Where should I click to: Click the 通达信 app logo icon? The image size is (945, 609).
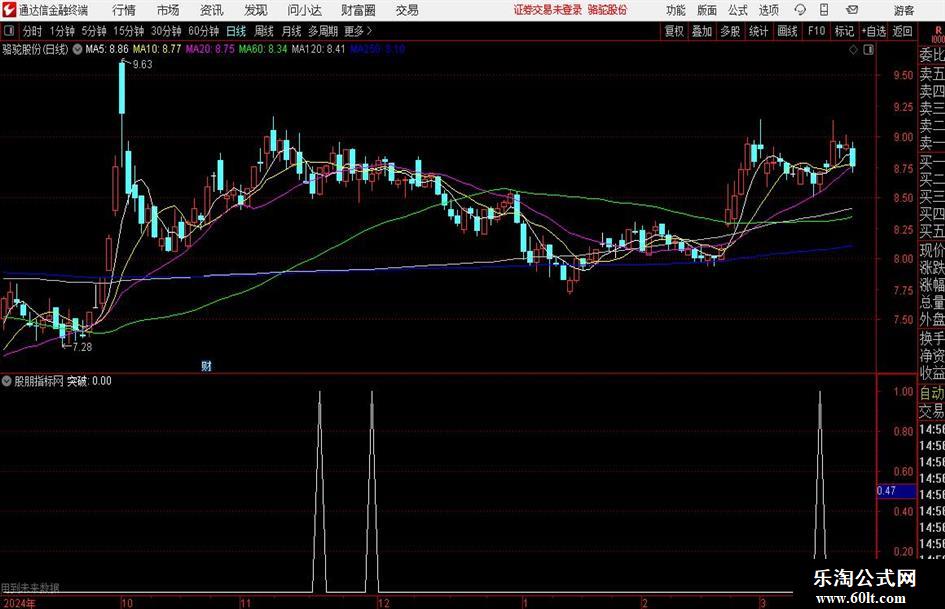9,10
